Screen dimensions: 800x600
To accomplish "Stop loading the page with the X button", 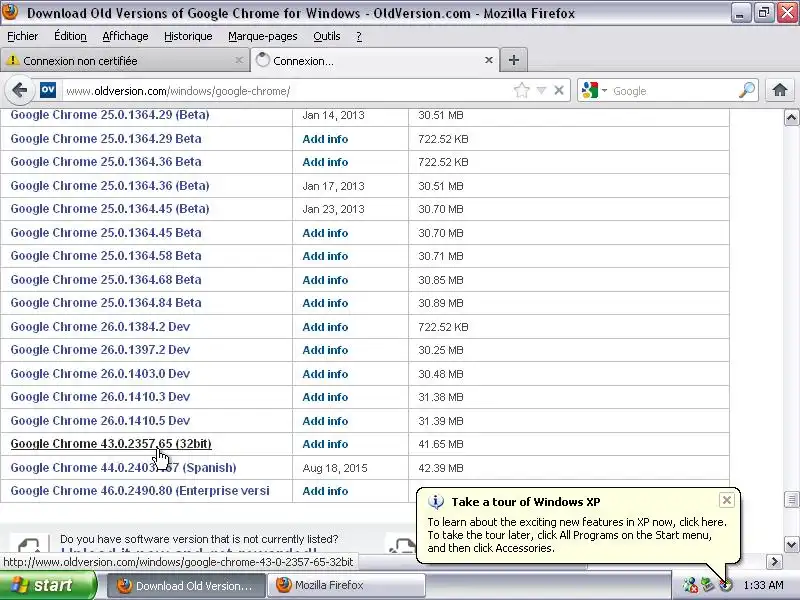I will click(x=559, y=90).
